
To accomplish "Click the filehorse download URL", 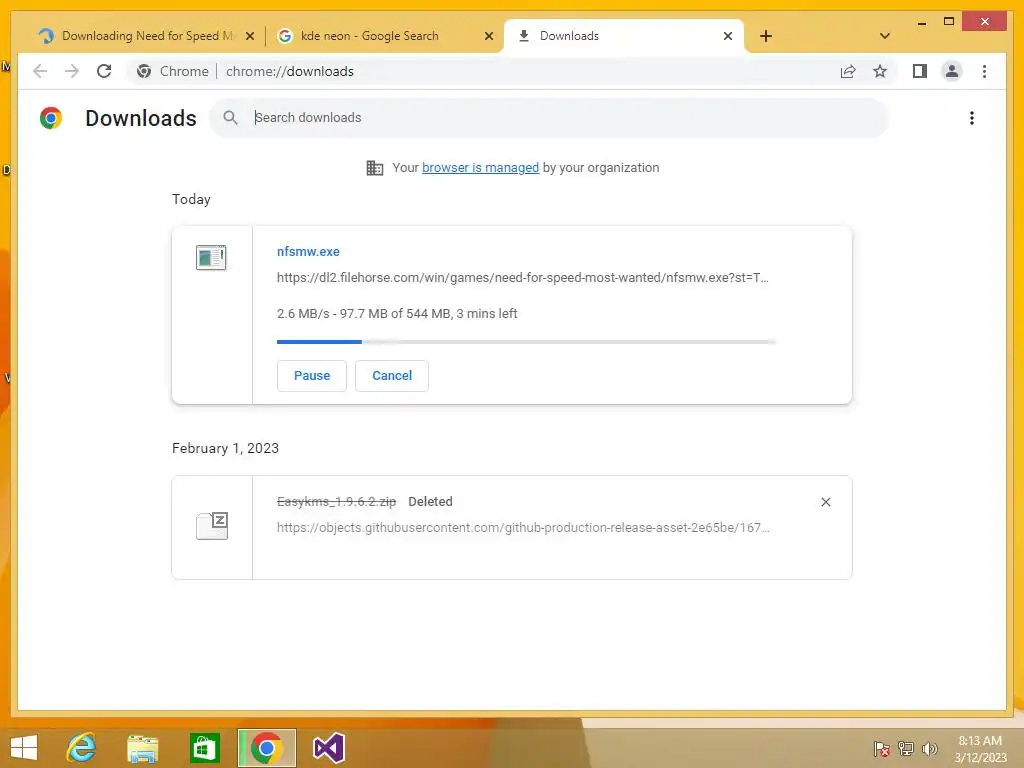I will [x=522, y=278].
